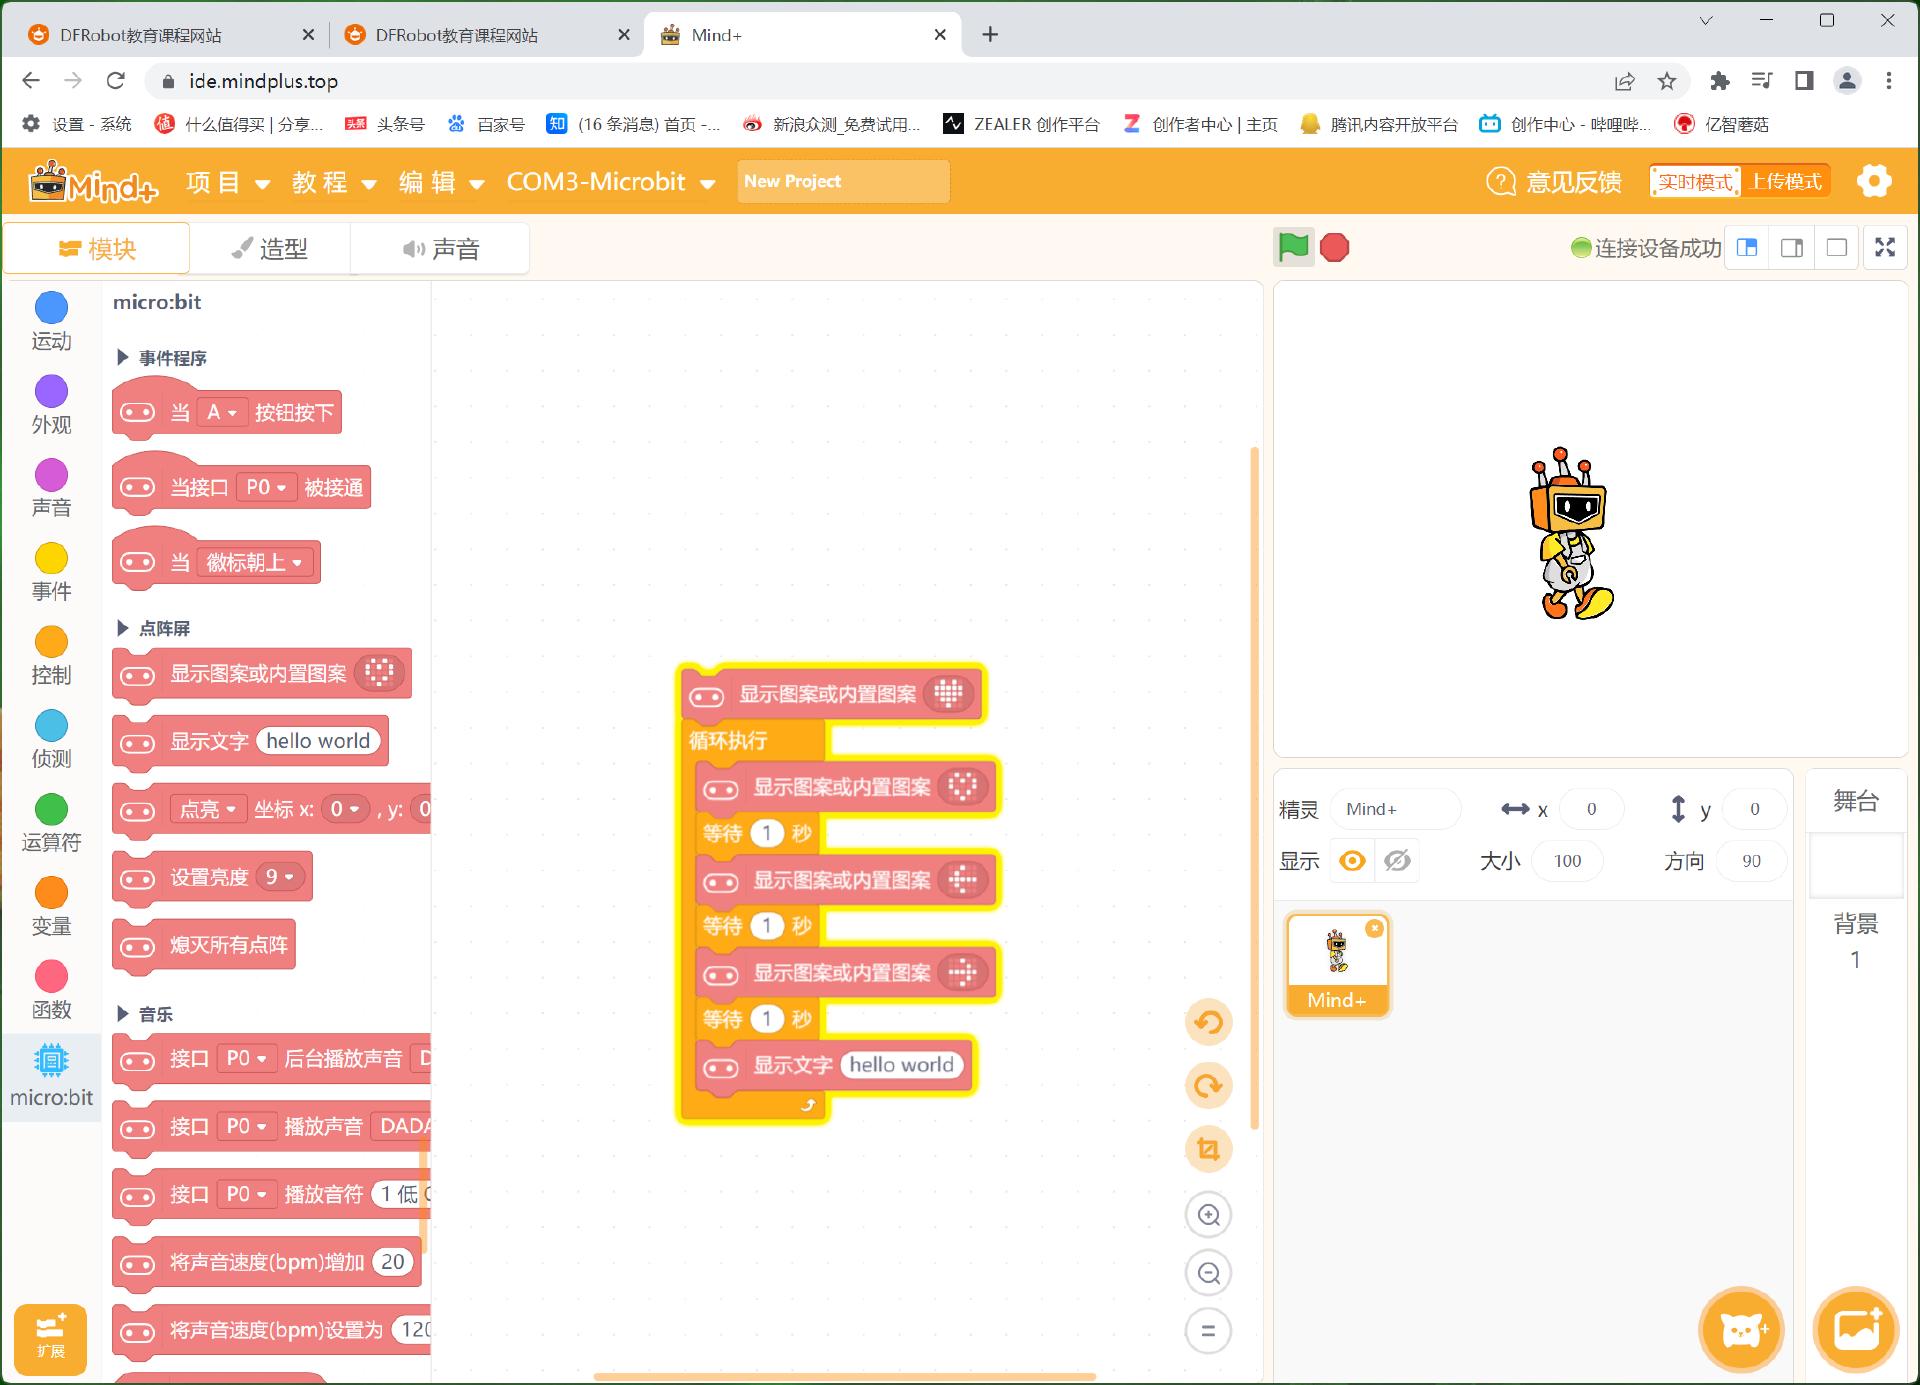Open the extensions (扩展) button
Screen dimensions: 1920x1385
coord(50,1338)
